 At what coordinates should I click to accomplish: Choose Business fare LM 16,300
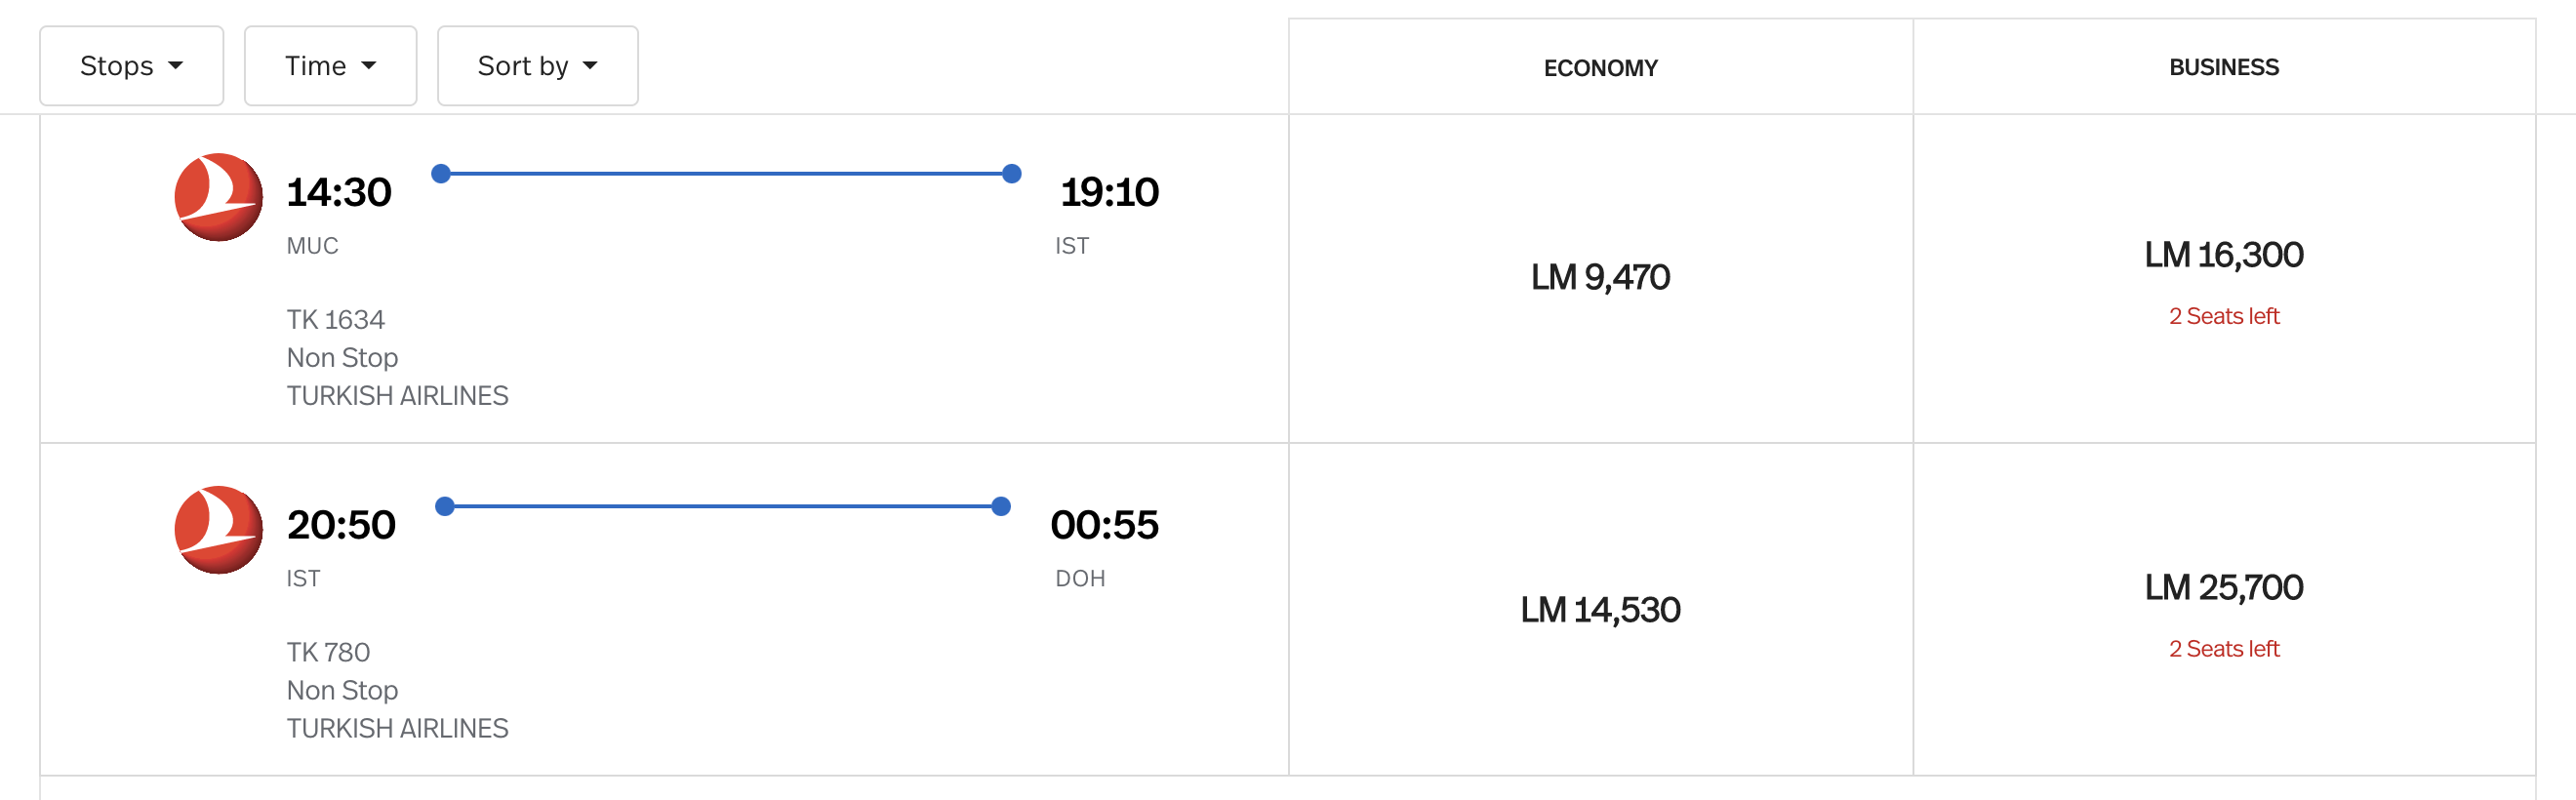[2223, 255]
